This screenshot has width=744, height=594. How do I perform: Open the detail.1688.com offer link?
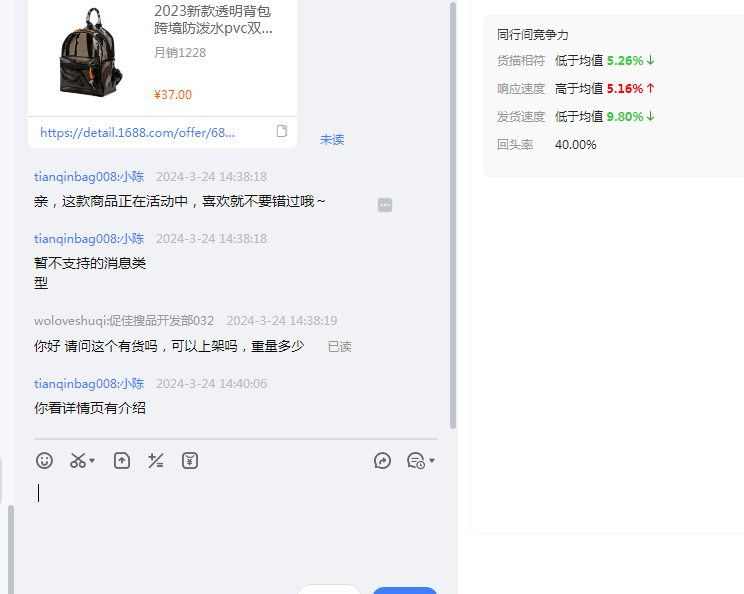click(138, 132)
